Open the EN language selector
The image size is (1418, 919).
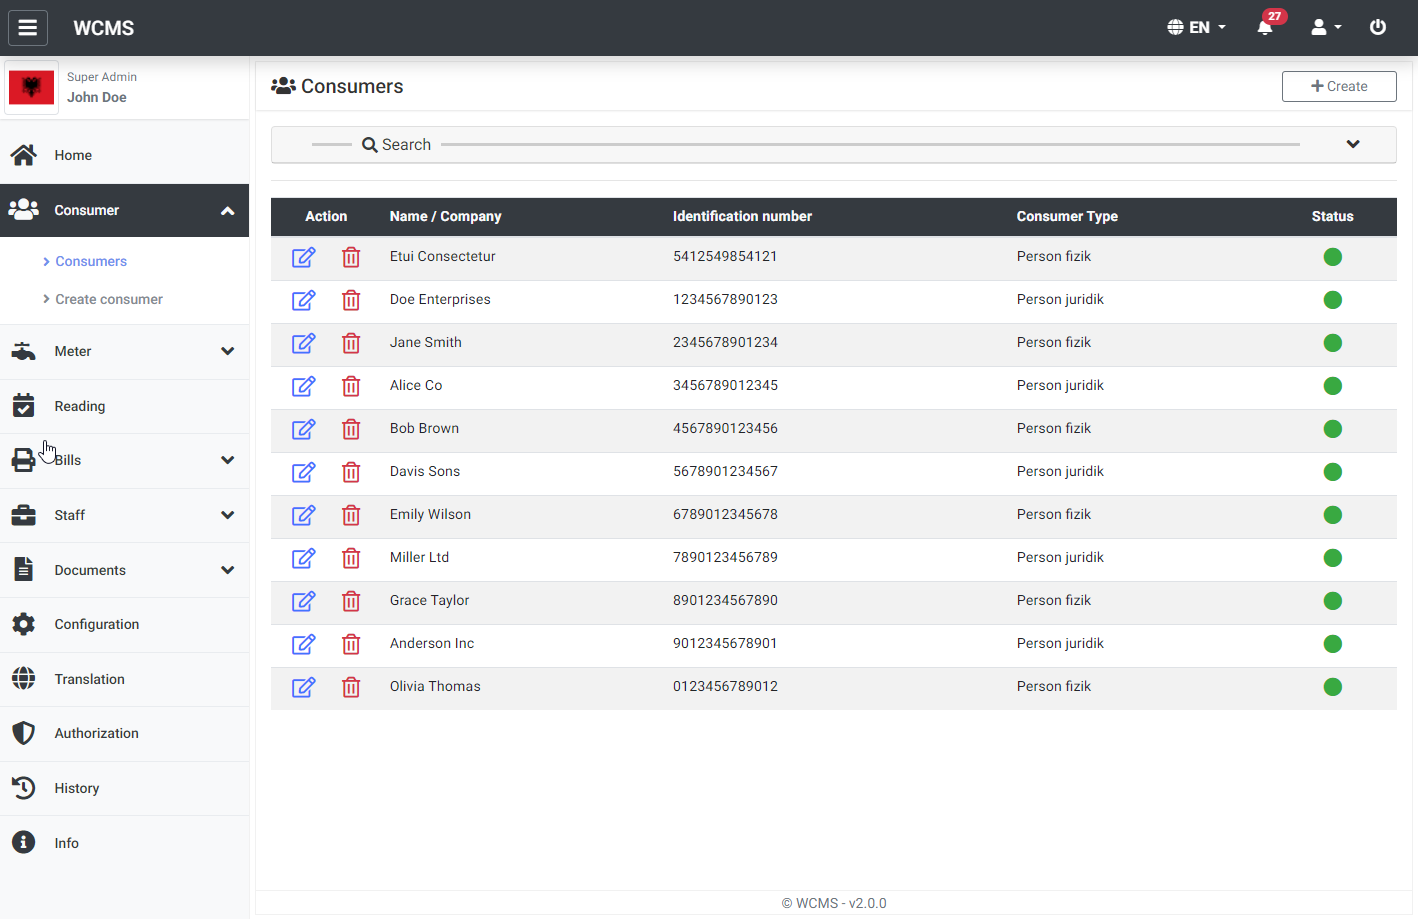click(1197, 27)
